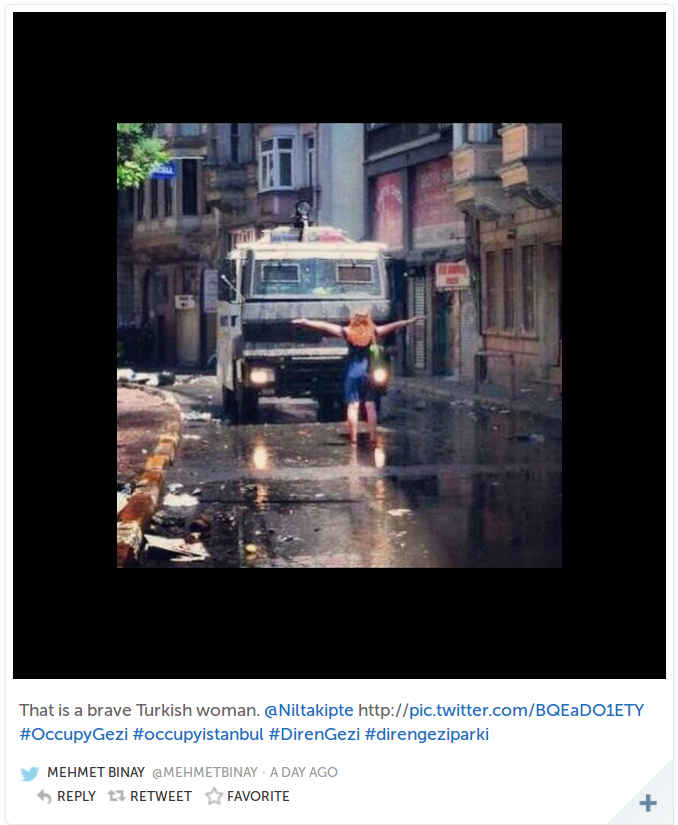Image resolution: width=678 pixels, height=825 pixels.
Task: Follow the #direngeziparki hashtag
Action: tap(427, 734)
